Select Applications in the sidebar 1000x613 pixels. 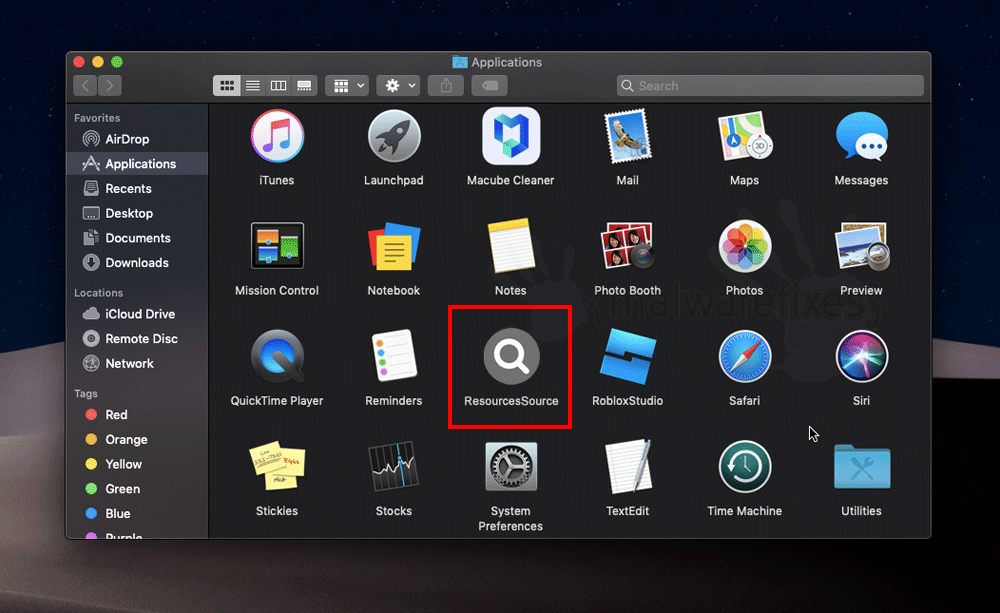tap(137, 164)
